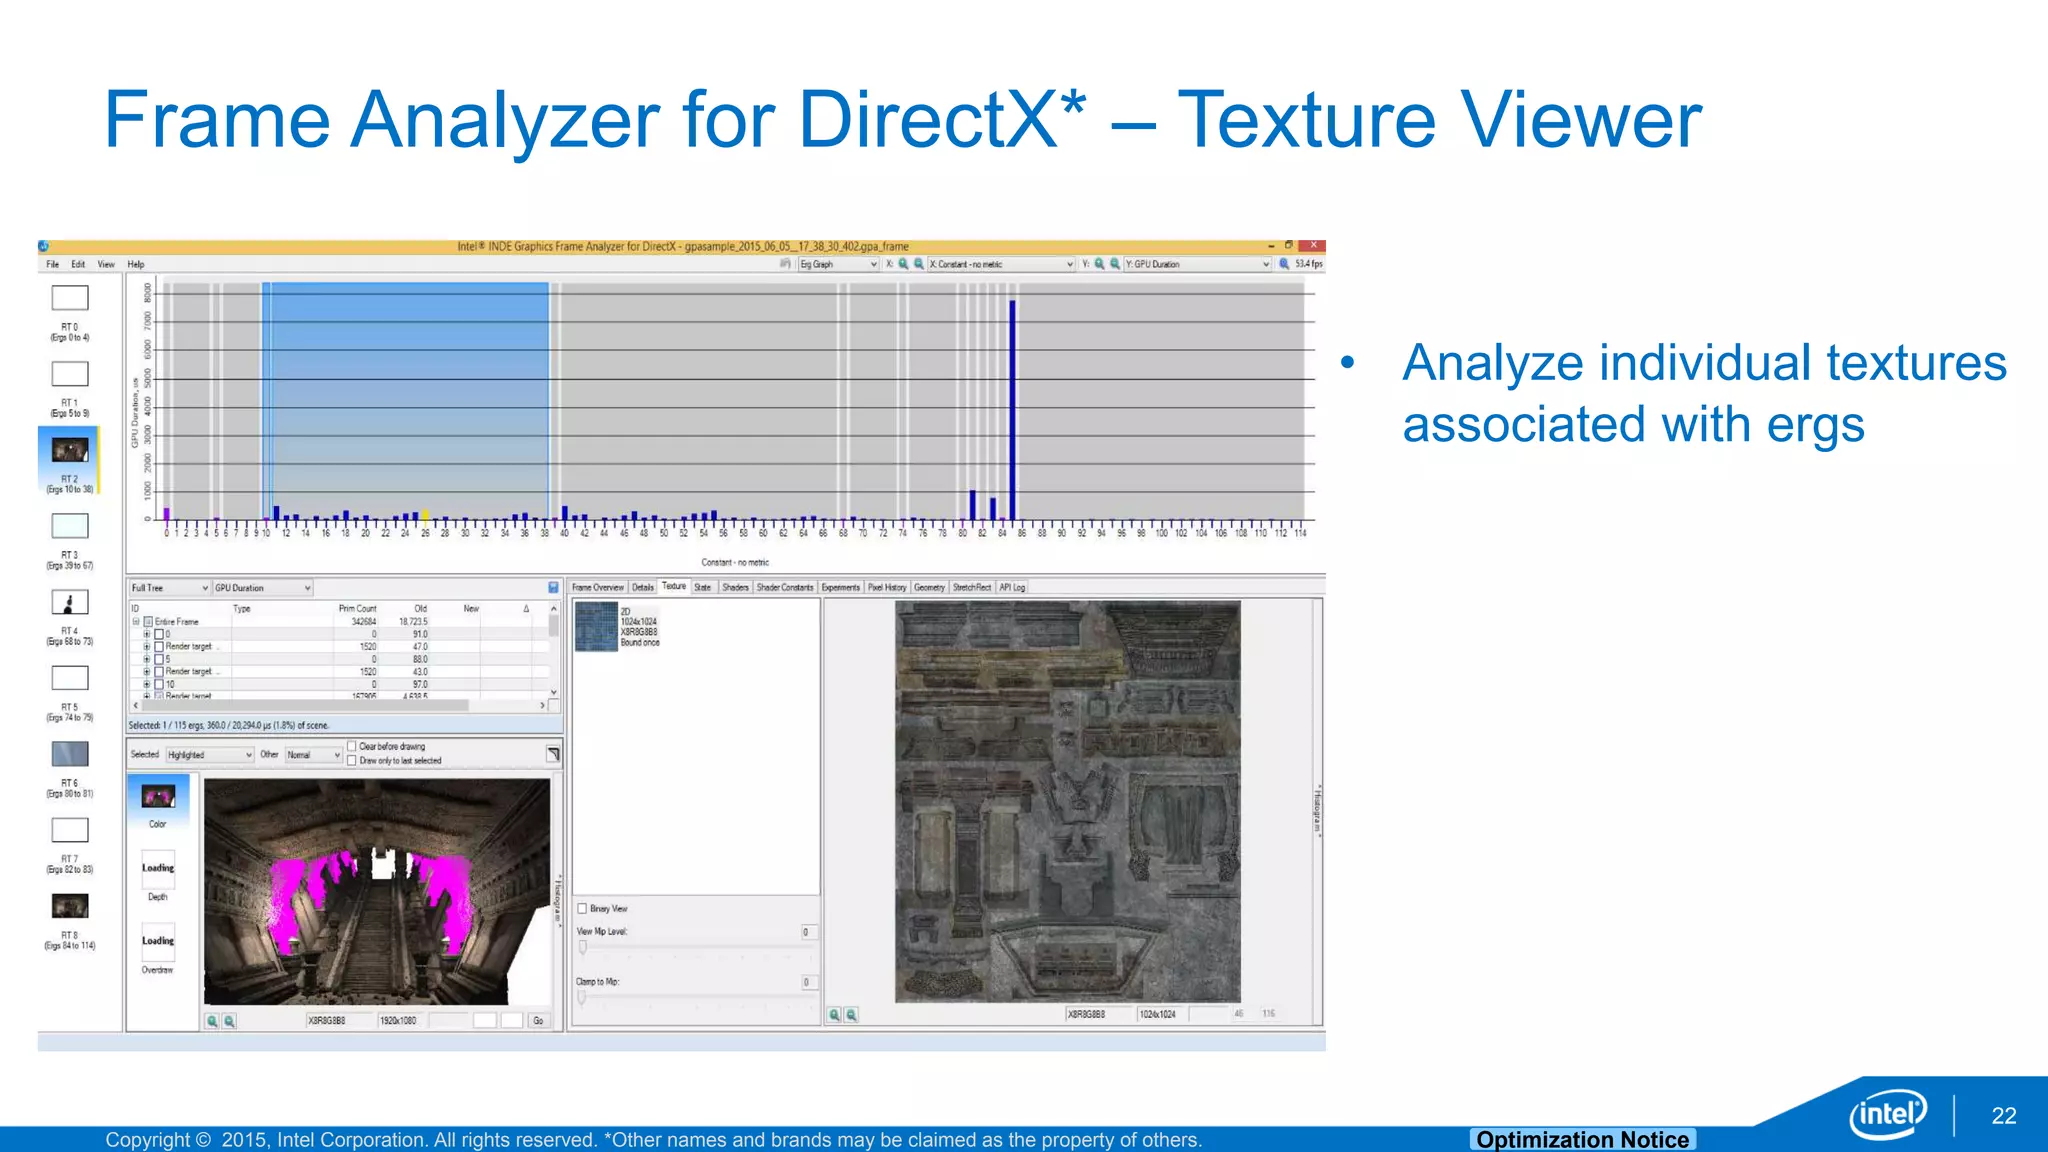Screen dimensions: 2048x1152
Task: Open the Full Tree dropdown
Action: click(169, 588)
